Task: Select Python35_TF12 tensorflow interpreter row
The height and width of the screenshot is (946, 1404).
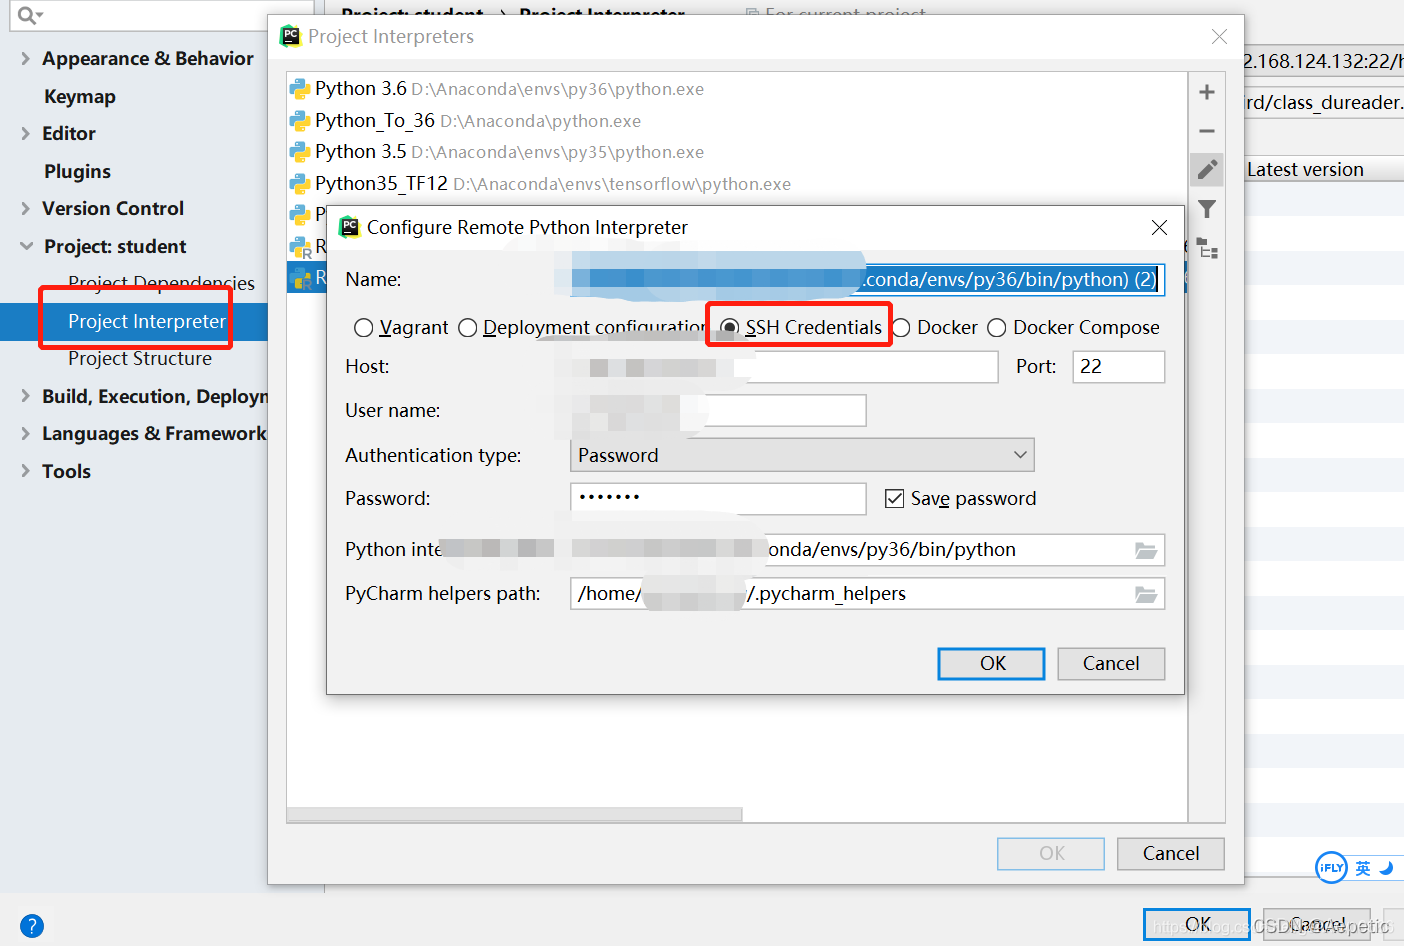Action: (x=736, y=184)
